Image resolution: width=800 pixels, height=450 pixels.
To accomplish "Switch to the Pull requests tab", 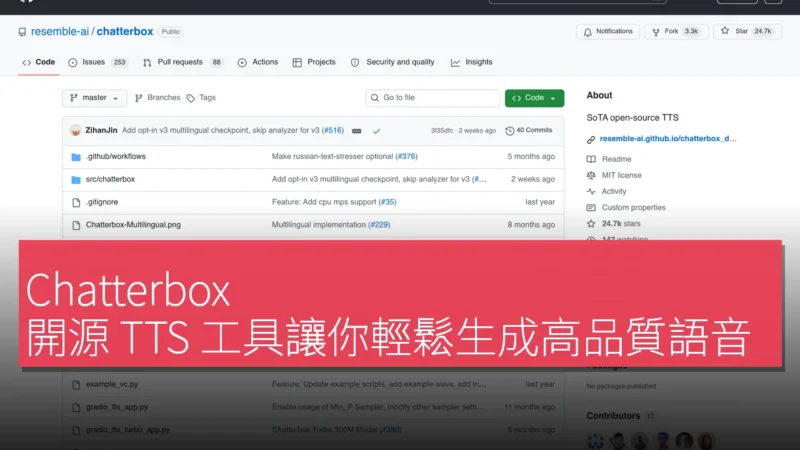I will [x=183, y=62].
